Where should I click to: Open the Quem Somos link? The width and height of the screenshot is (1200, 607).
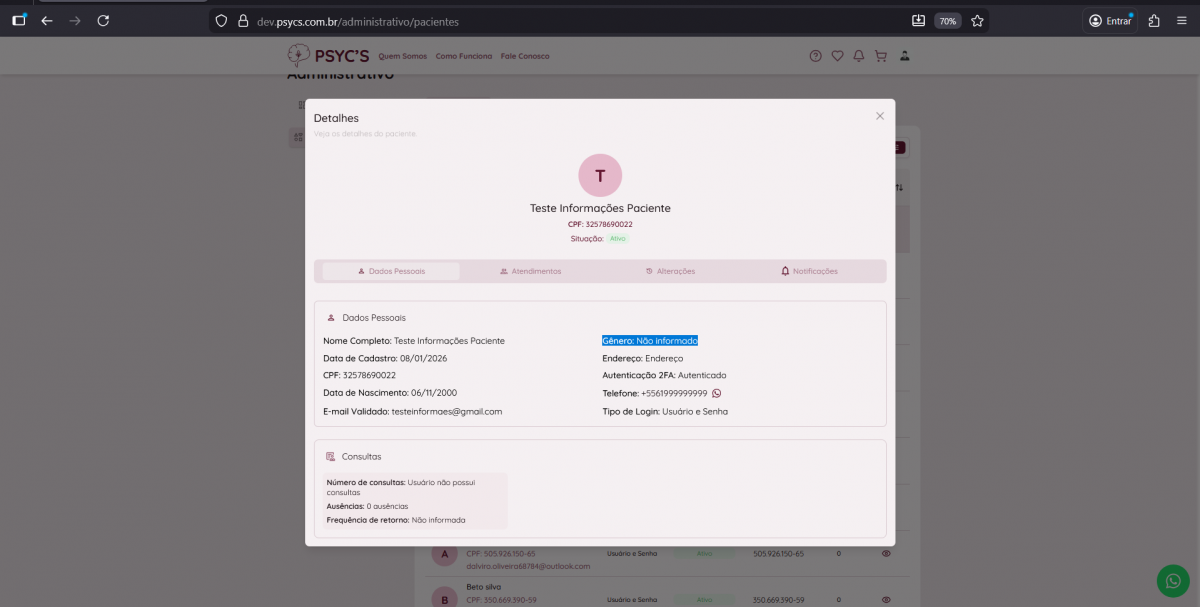coord(403,56)
